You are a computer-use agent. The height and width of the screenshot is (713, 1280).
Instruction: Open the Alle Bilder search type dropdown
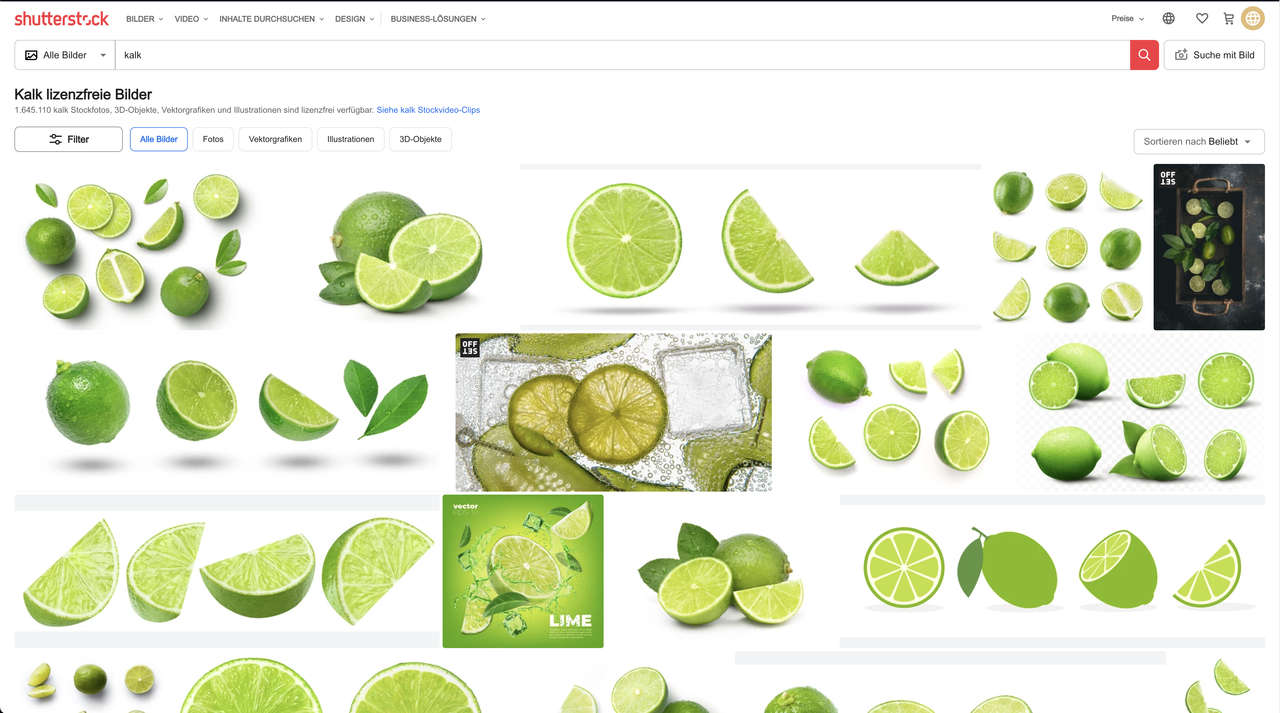click(65, 55)
